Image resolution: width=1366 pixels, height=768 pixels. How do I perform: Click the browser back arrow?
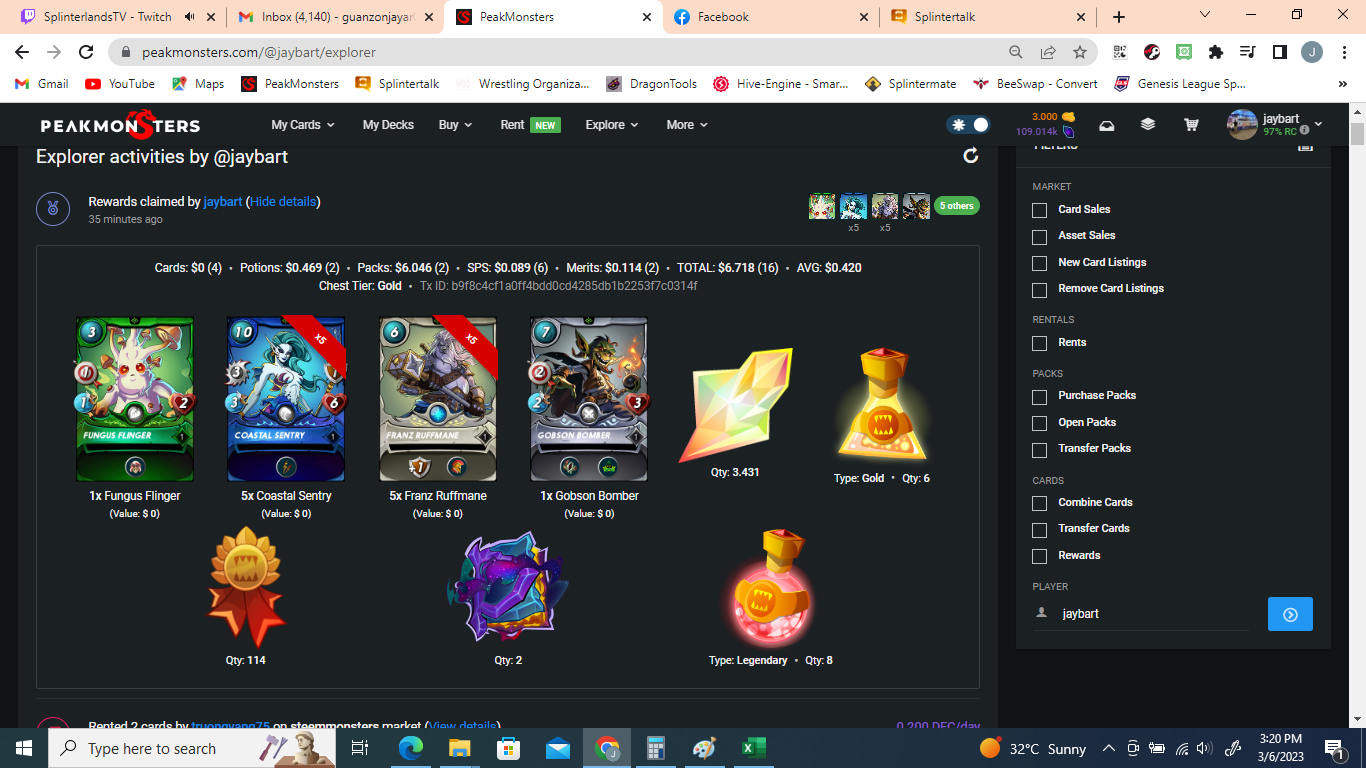[x=22, y=52]
